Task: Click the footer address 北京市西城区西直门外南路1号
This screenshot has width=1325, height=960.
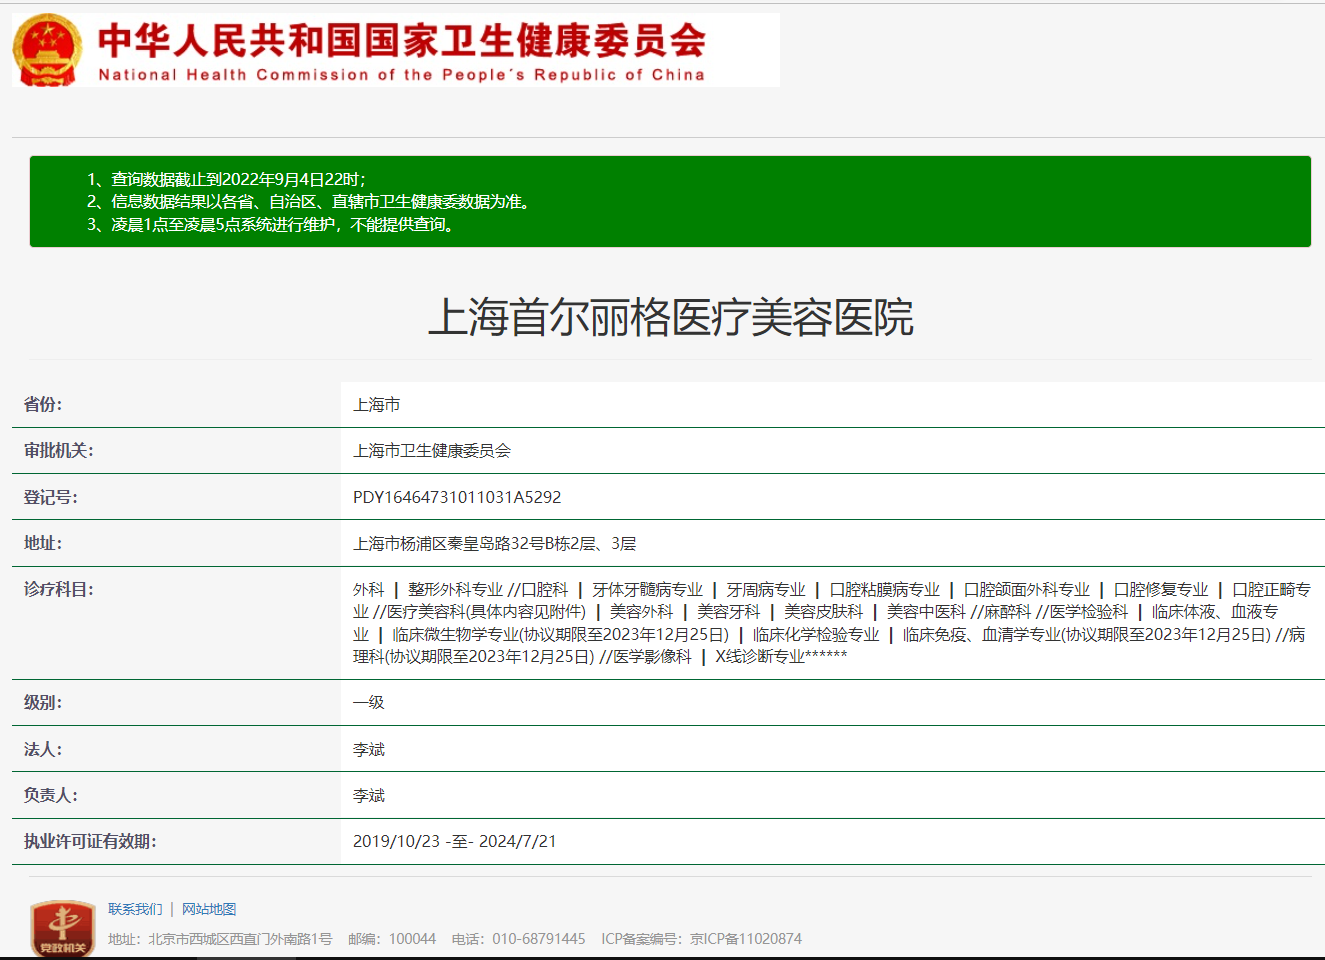Action: [x=241, y=939]
